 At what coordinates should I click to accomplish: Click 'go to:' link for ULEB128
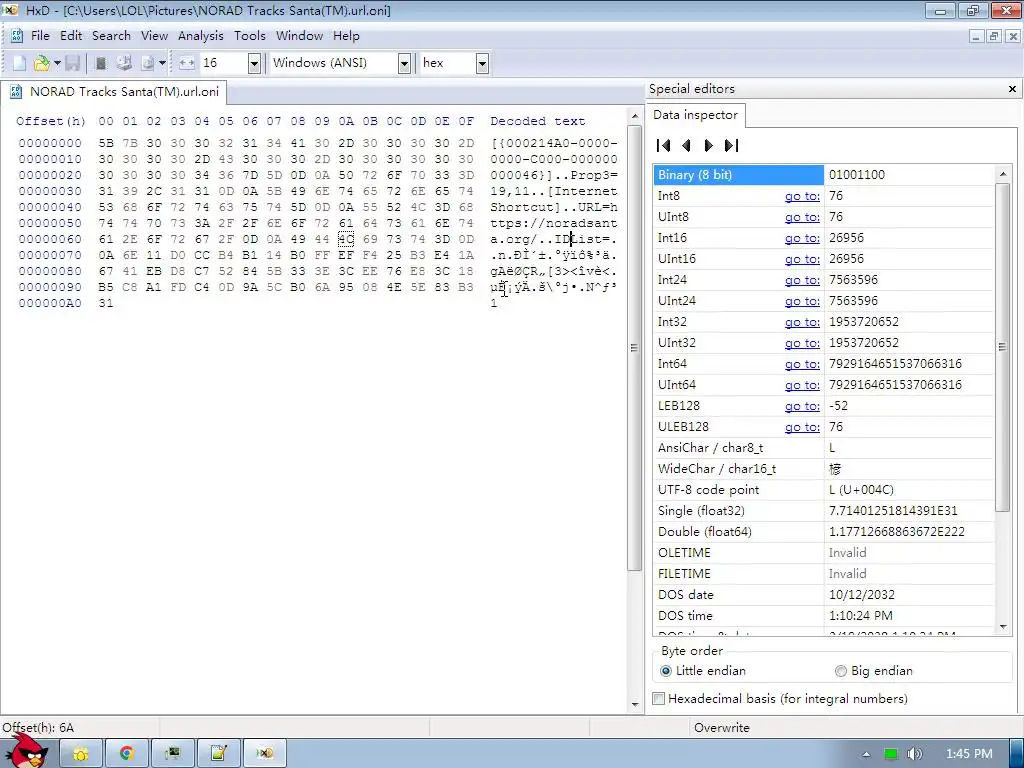[x=802, y=427]
